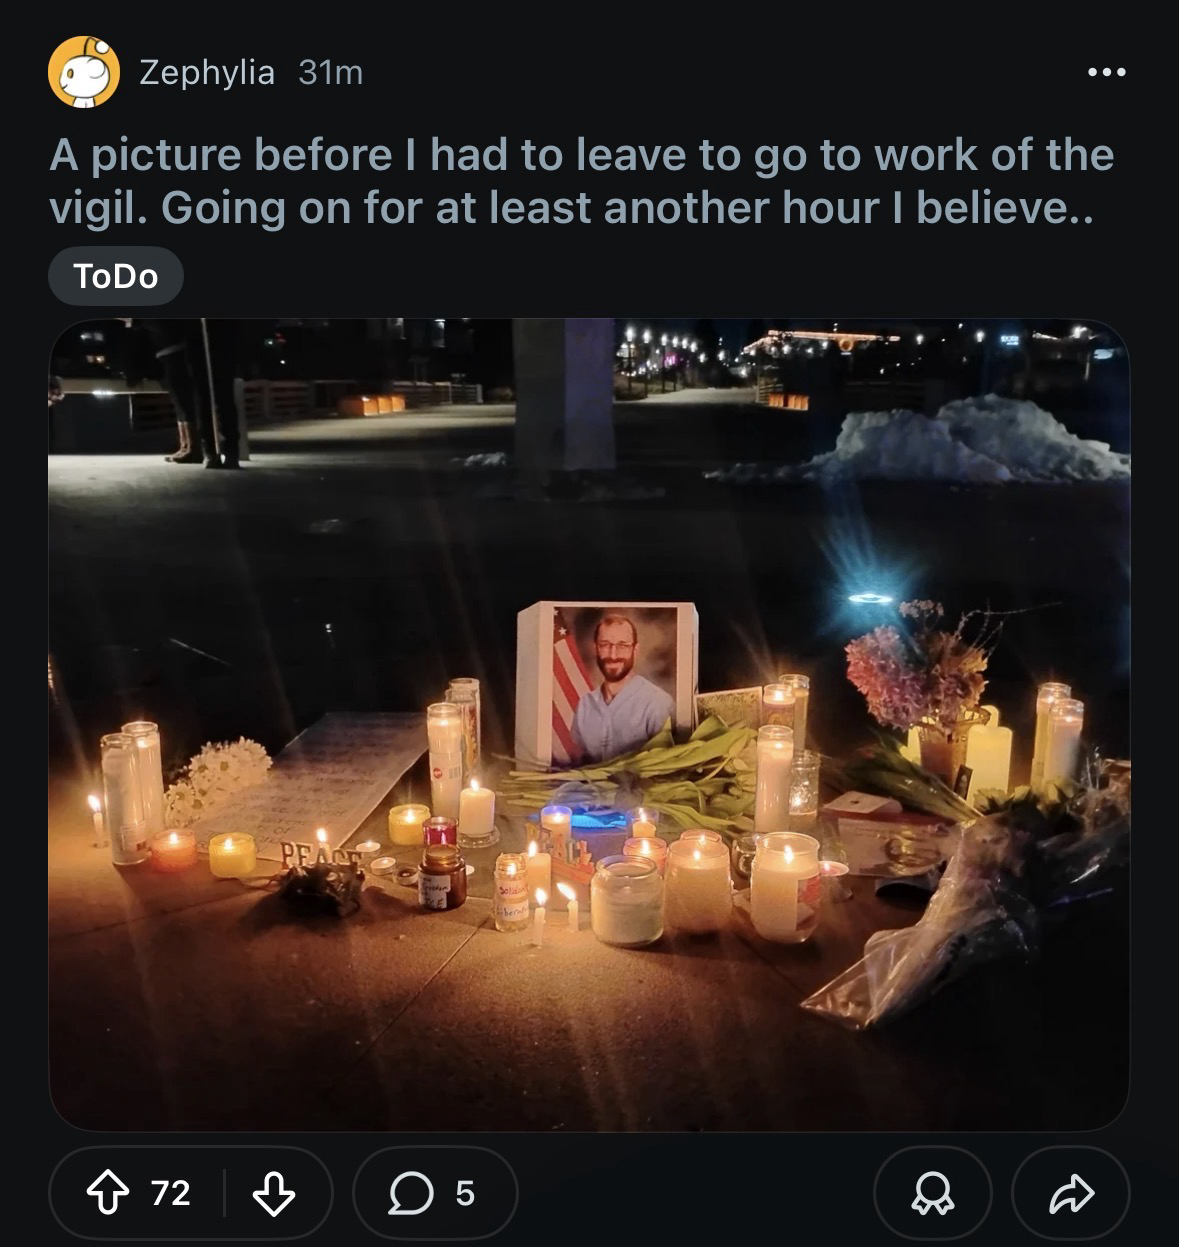The width and height of the screenshot is (1179, 1247).
Task: Select the ToDo flair tag
Action: pyautogui.click(x=116, y=276)
